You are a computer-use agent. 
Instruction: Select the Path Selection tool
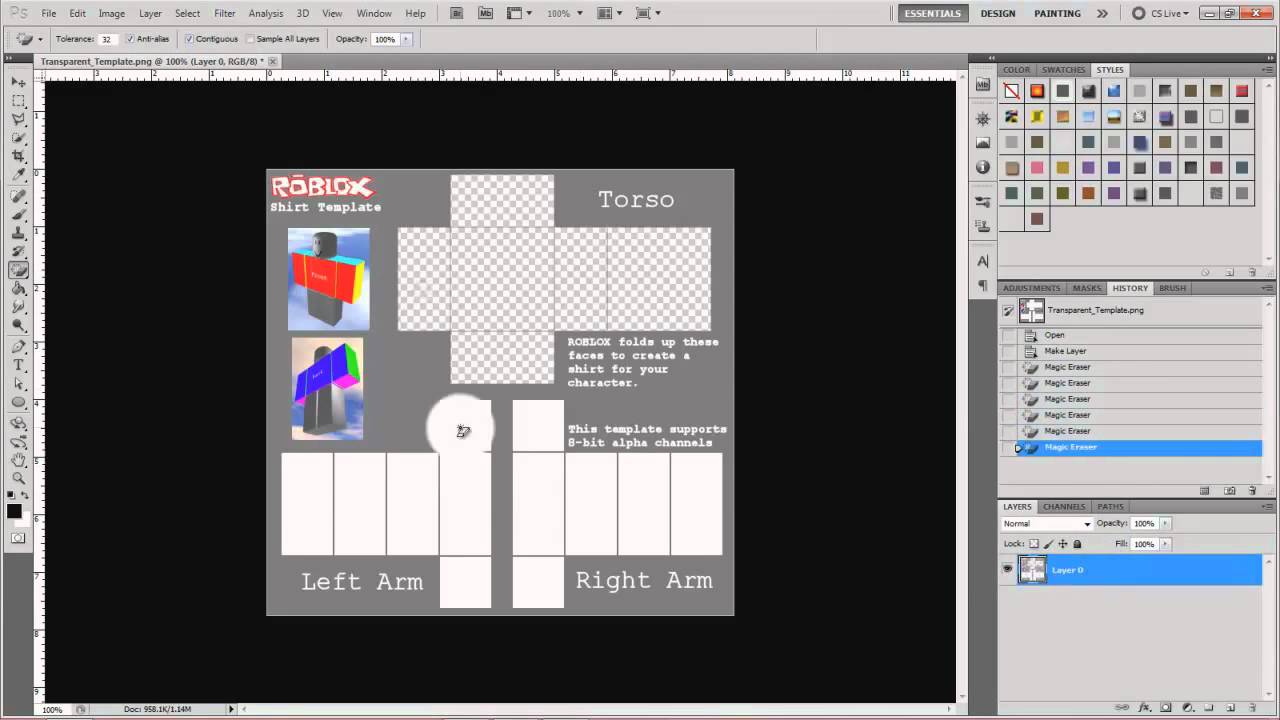tap(18, 383)
